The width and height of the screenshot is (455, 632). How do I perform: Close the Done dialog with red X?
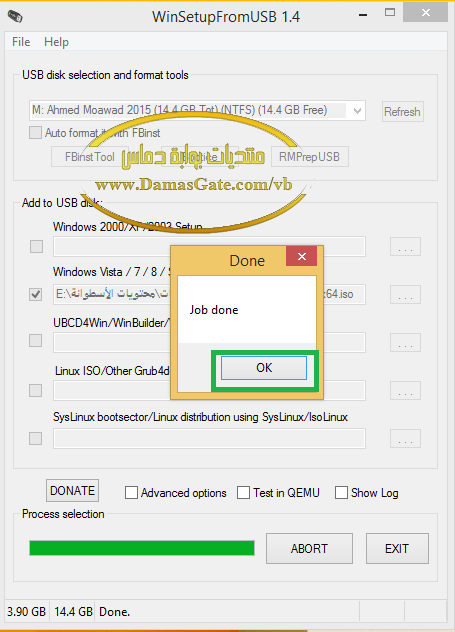click(302, 256)
